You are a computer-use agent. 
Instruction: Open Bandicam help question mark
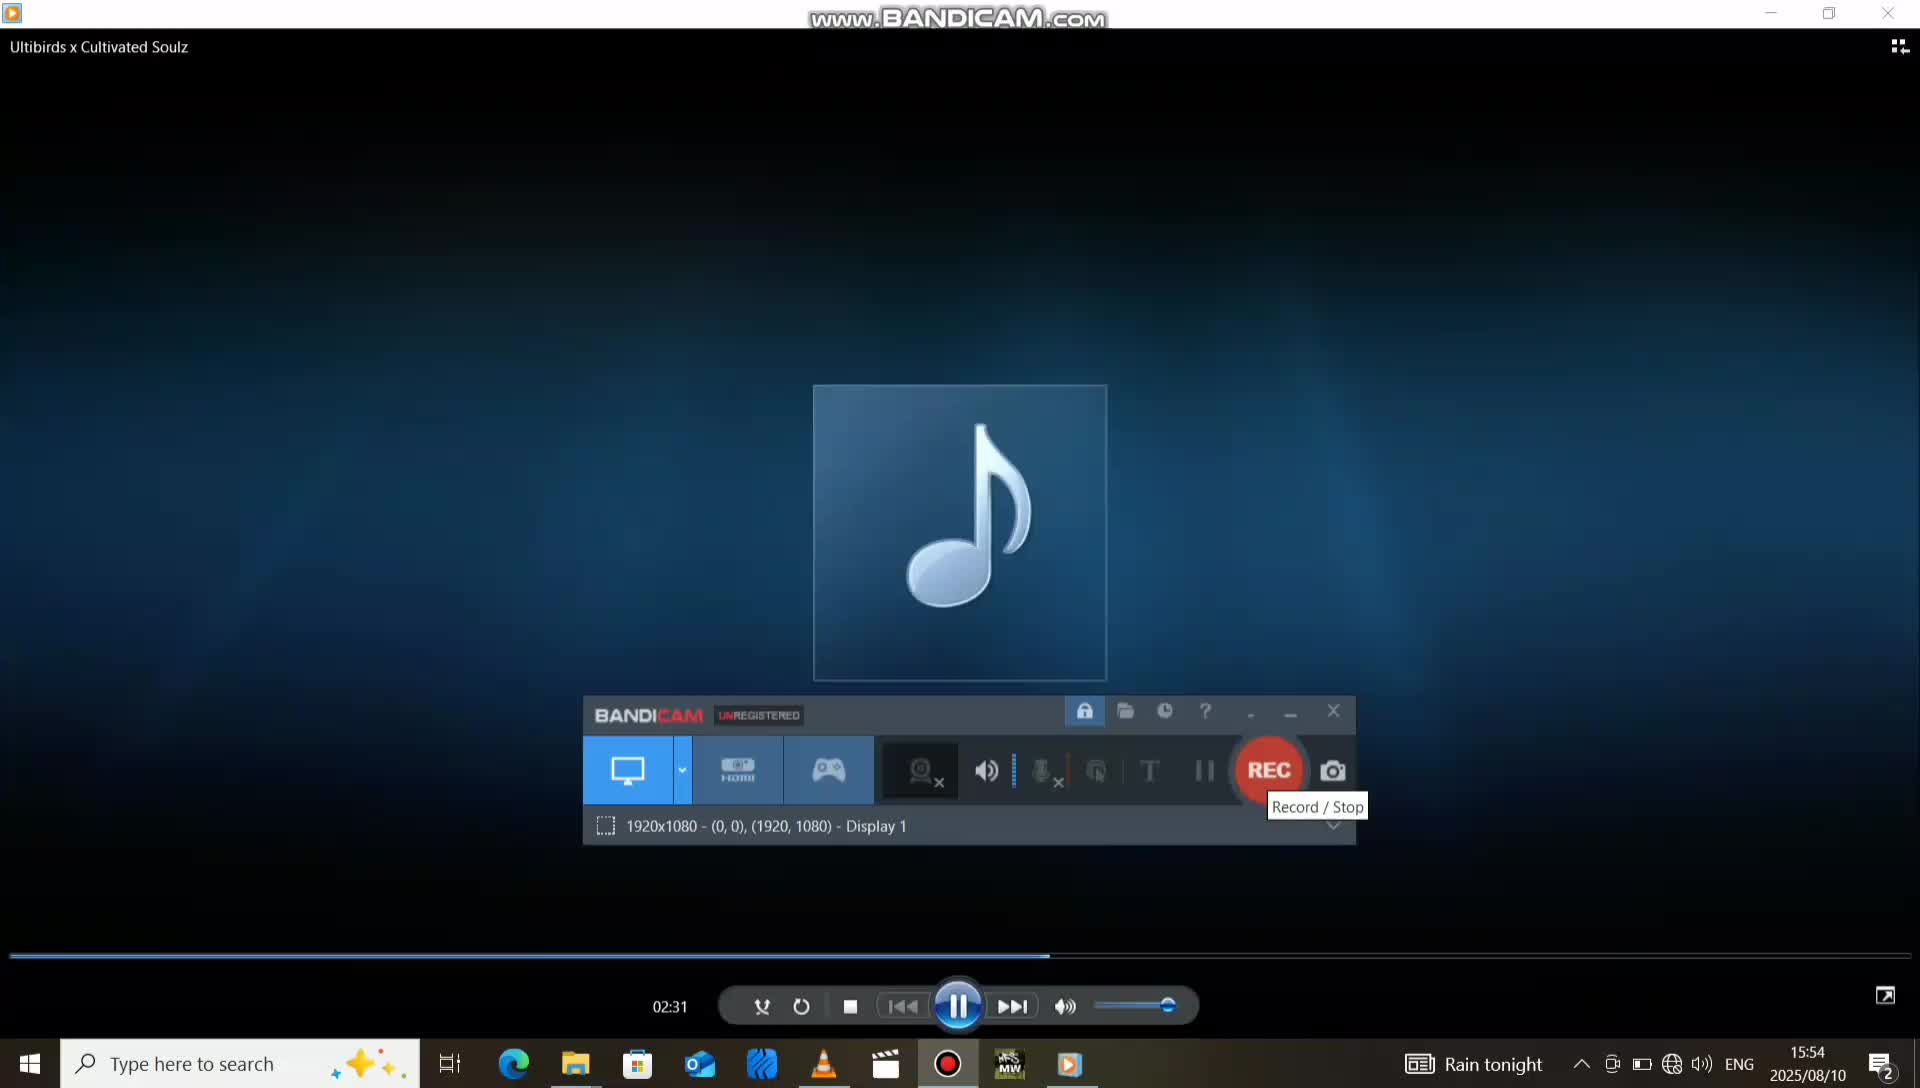[x=1205, y=711]
